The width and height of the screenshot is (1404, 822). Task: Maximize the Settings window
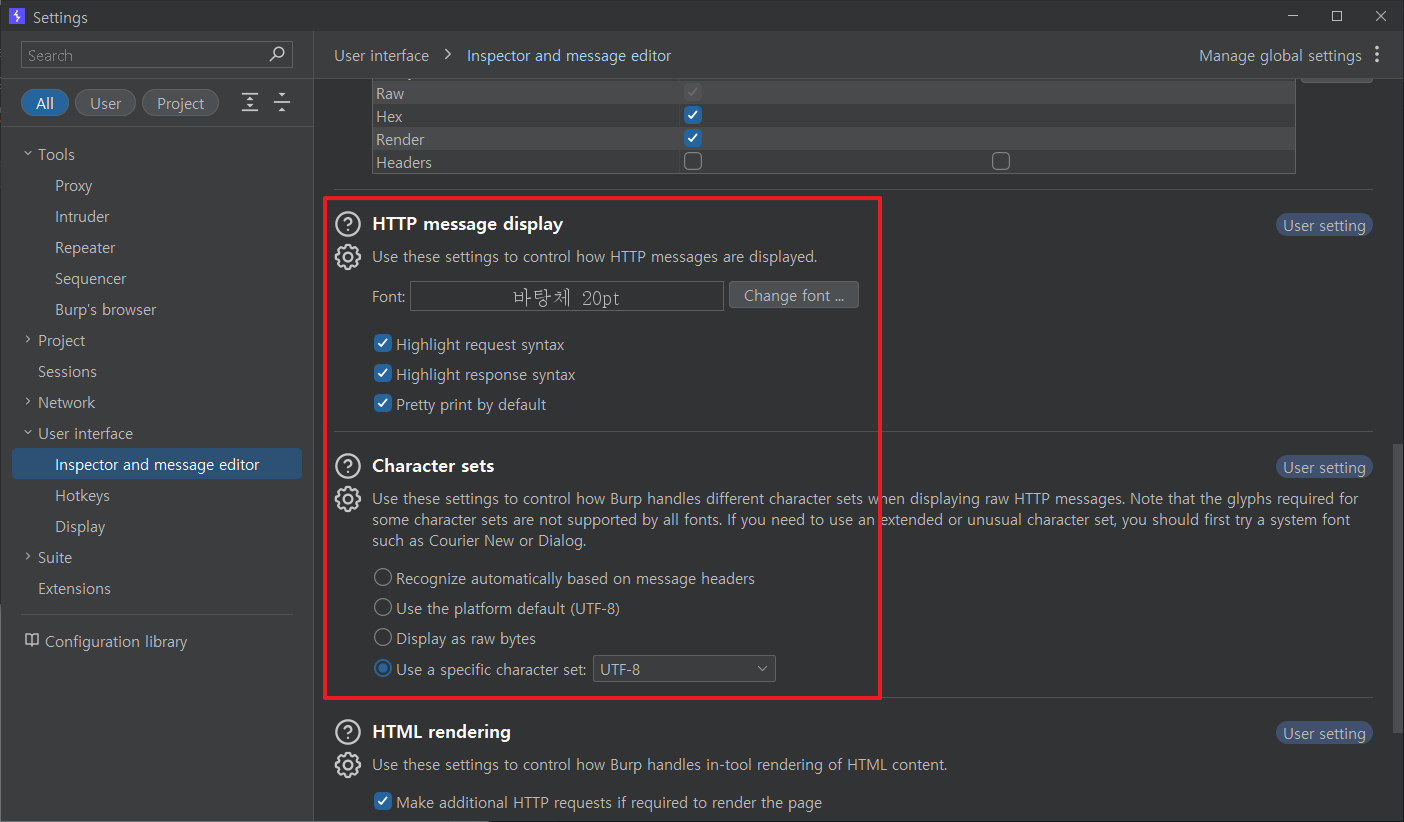[x=1337, y=16]
